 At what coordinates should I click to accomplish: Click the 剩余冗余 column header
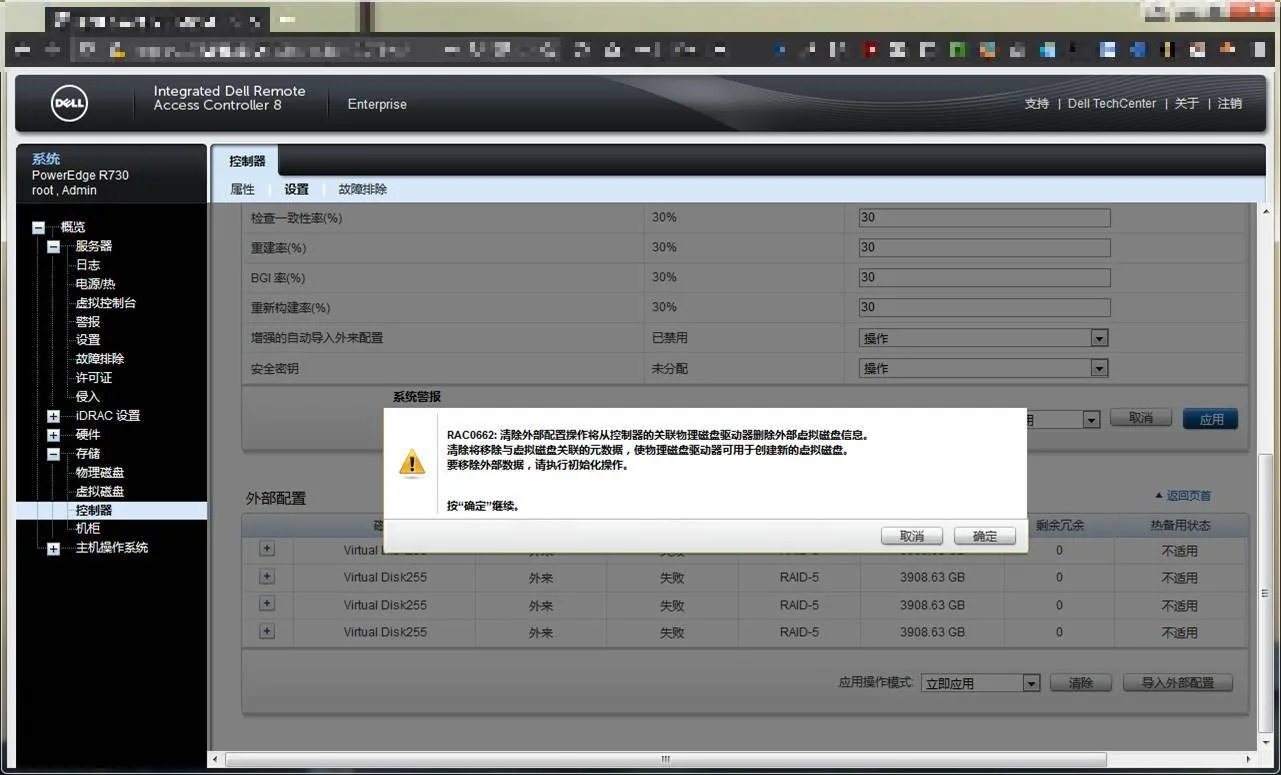click(x=1060, y=526)
